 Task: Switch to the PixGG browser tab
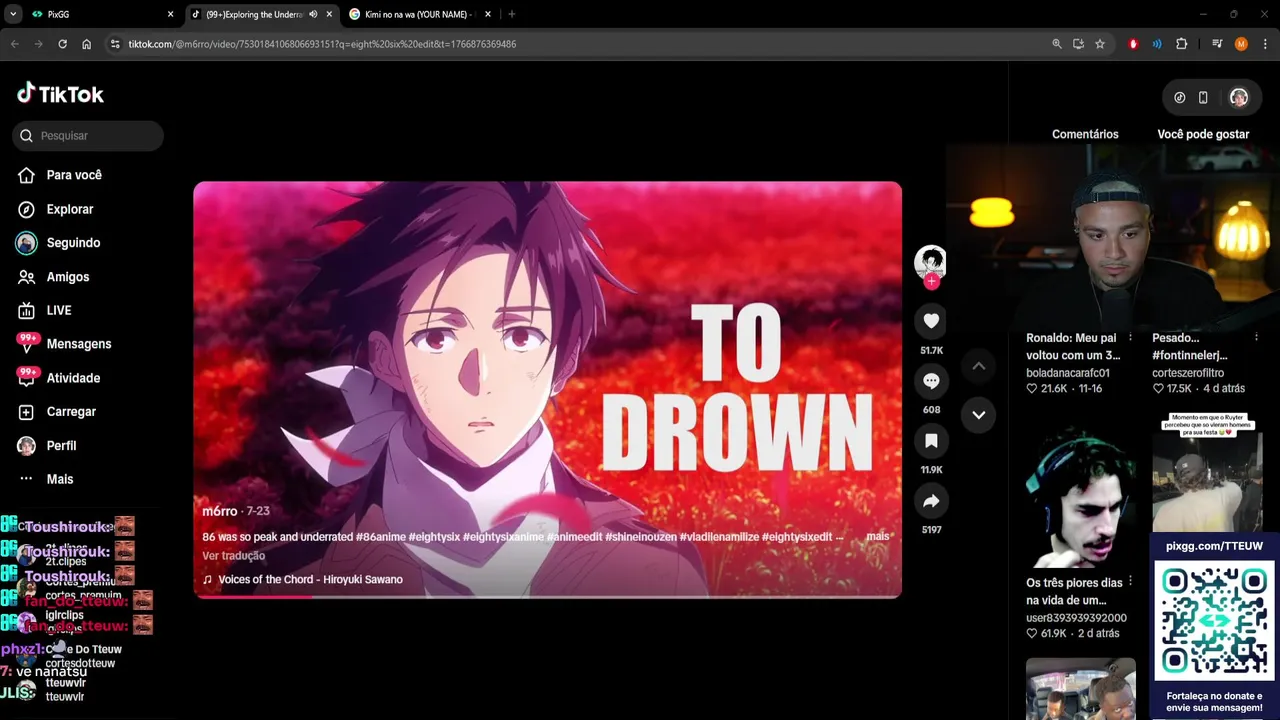tap(100, 14)
